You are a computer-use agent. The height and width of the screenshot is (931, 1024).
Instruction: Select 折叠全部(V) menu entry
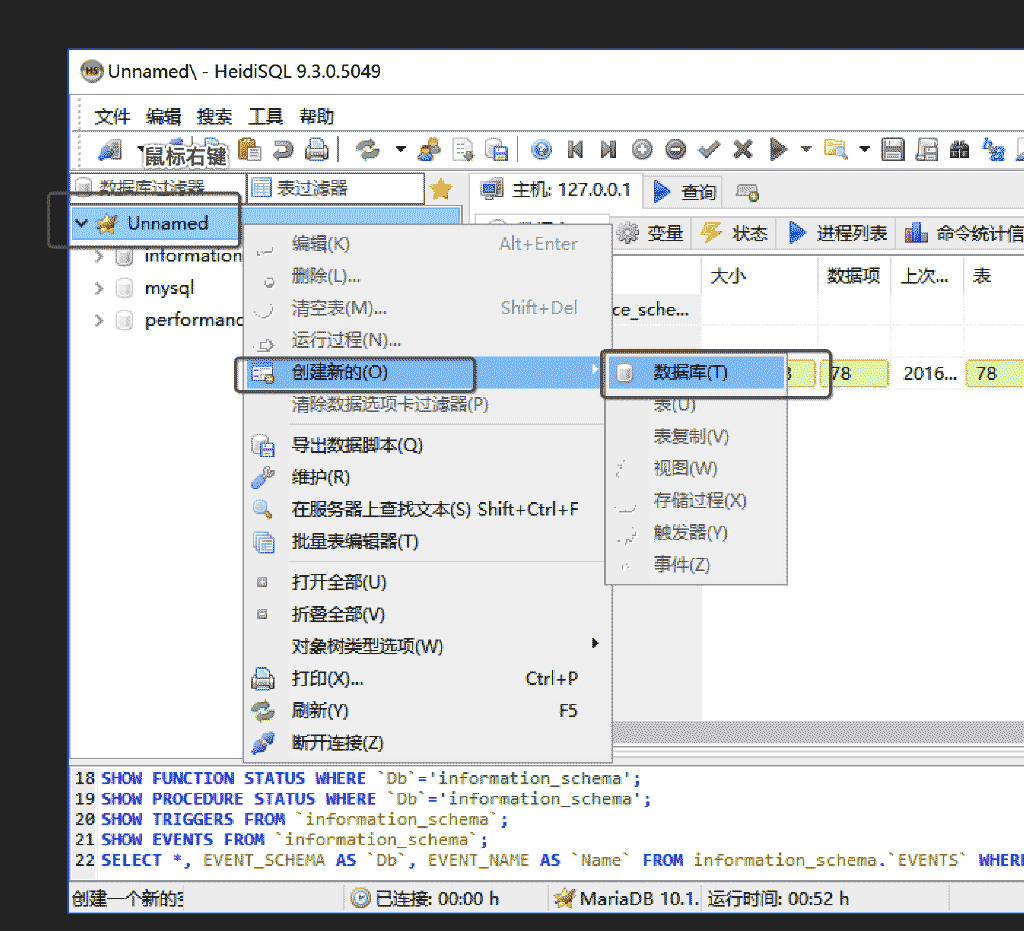[428, 614]
